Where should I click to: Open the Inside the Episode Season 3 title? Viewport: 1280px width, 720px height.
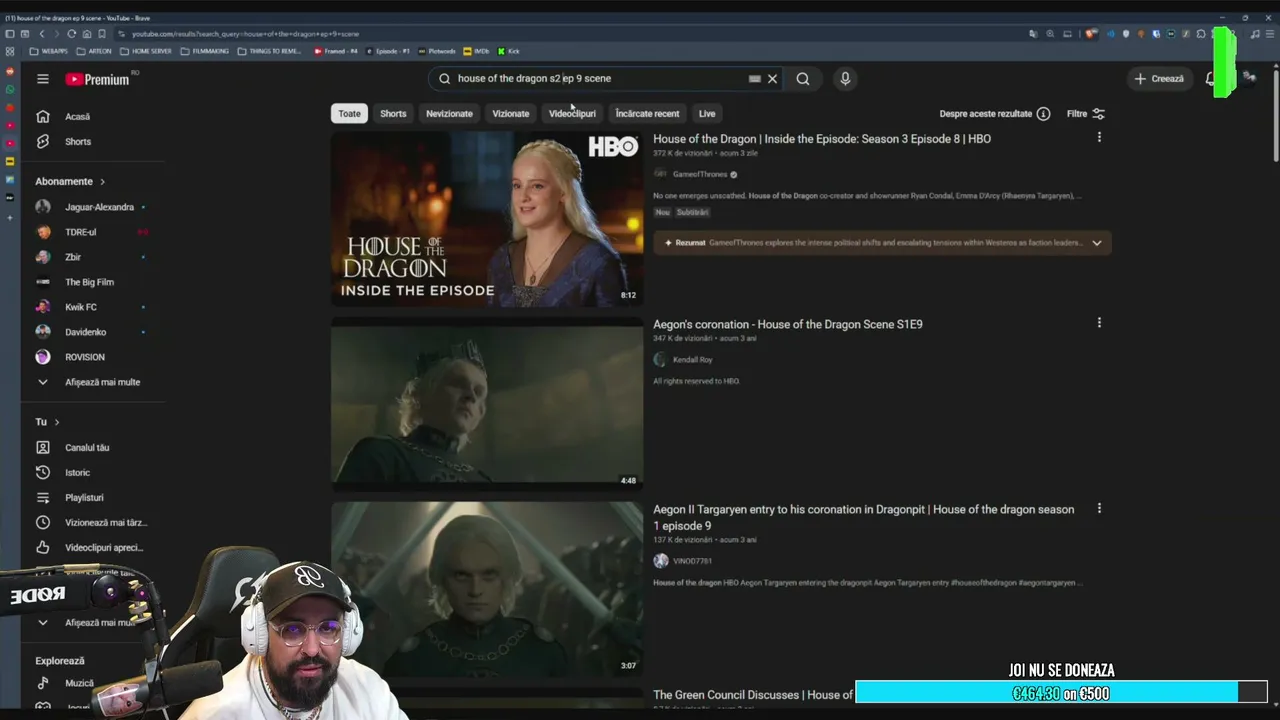click(822, 139)
